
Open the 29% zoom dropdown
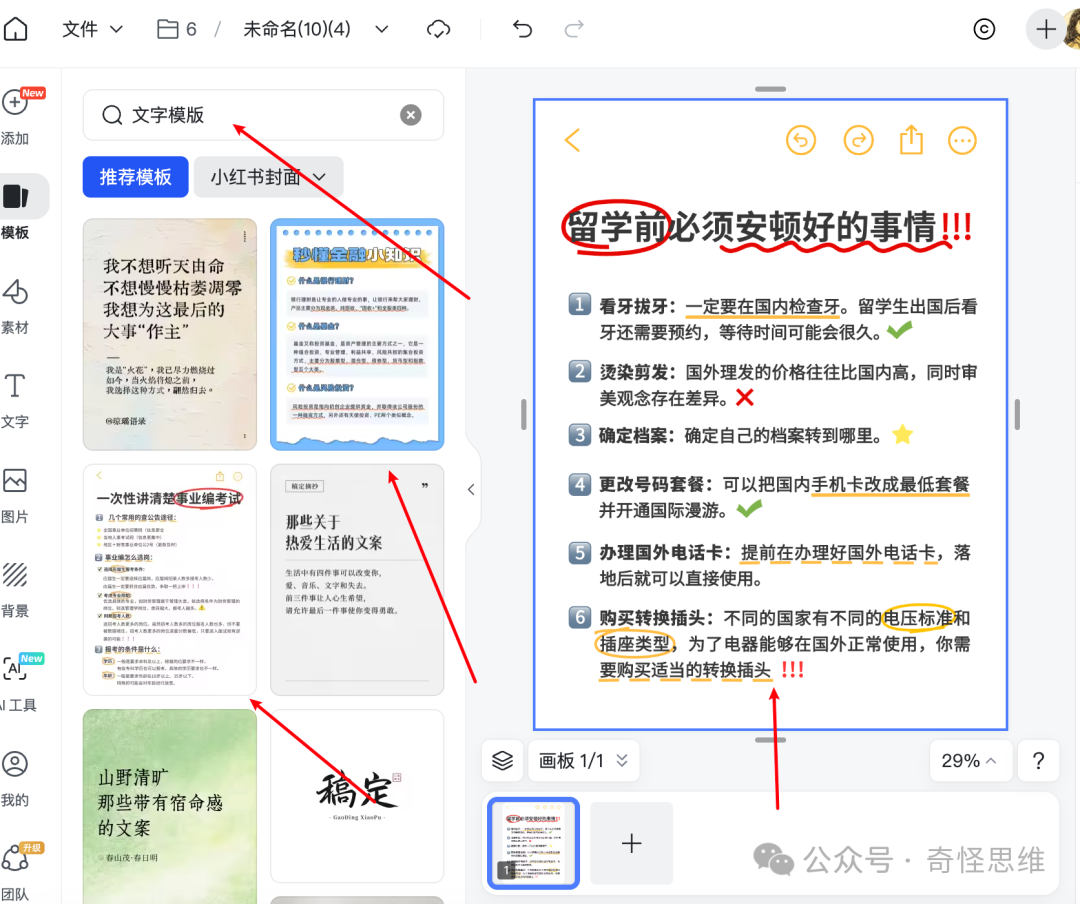970,761
